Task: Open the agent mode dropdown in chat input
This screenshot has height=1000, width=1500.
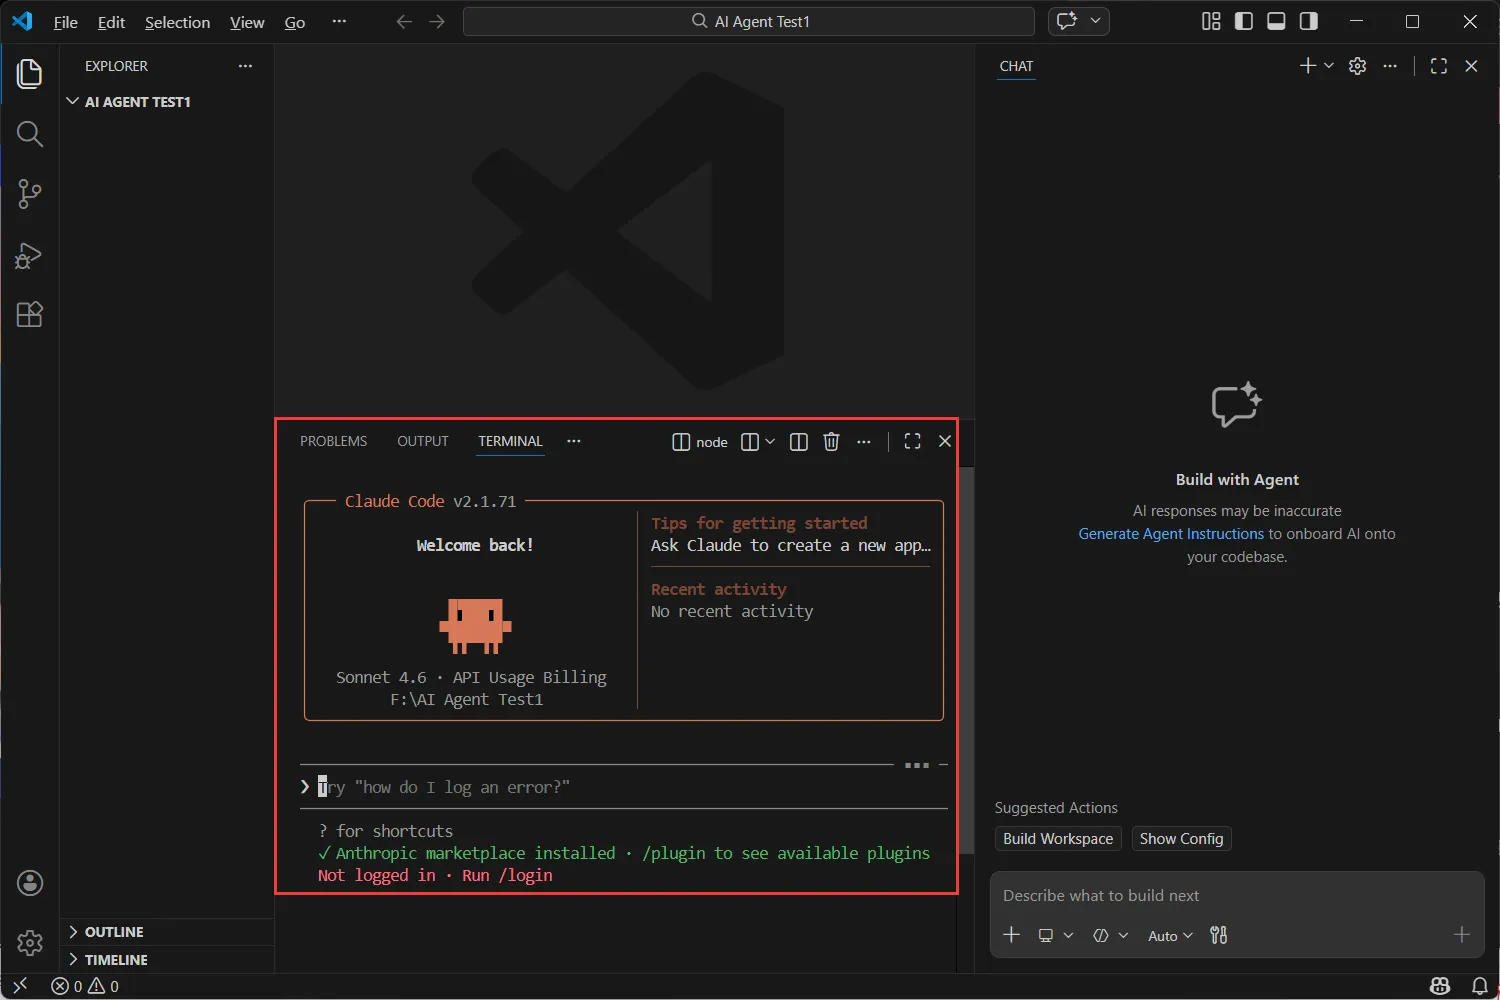Action: tap(1110, 935)
